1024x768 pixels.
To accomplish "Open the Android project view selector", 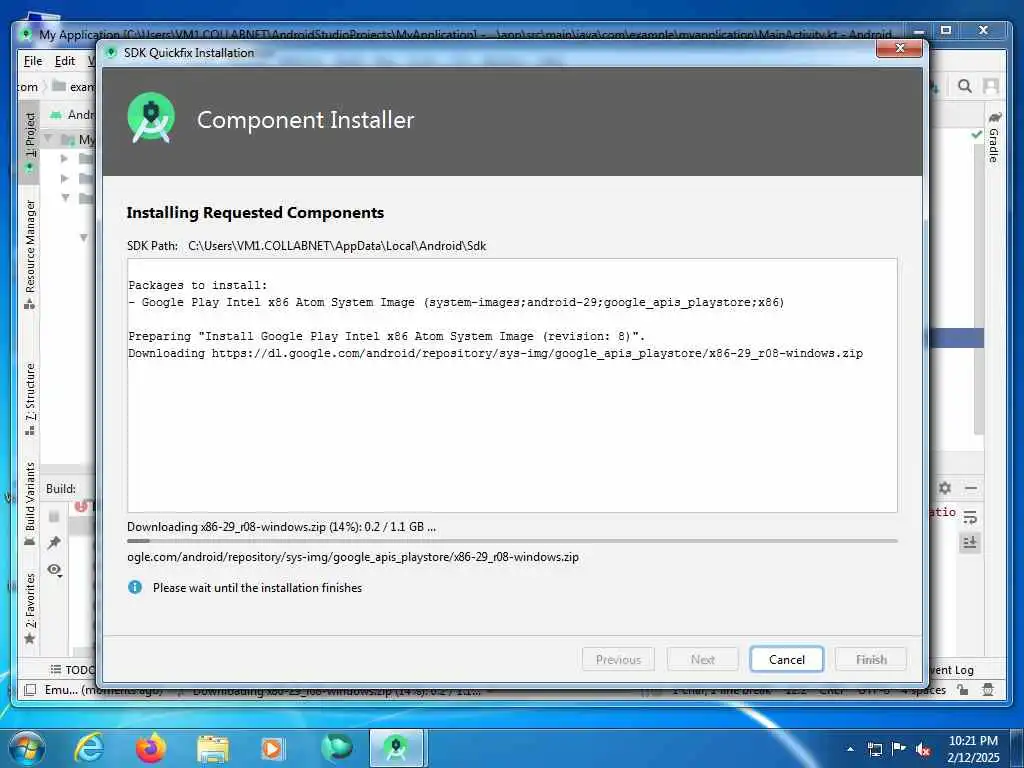I will pyautogui.click(x=73, y=115).
